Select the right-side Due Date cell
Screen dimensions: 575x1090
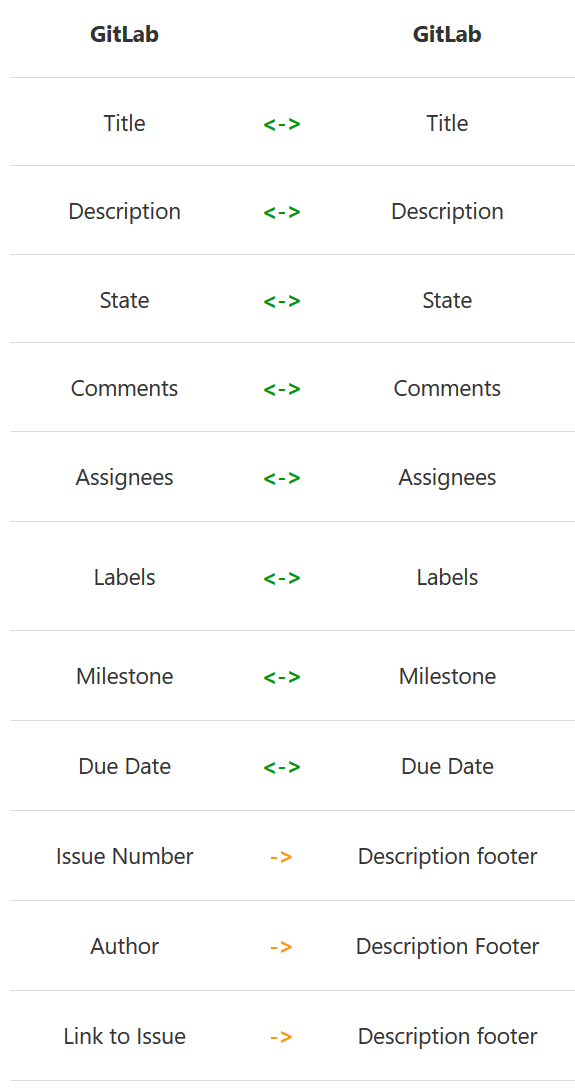(x=447, y=766)
